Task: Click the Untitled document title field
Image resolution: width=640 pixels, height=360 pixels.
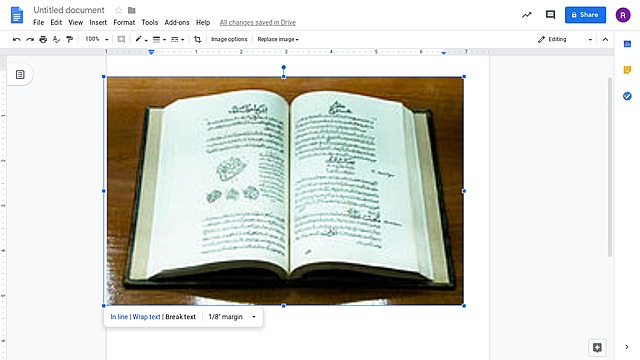Action: tap(69, 10)
